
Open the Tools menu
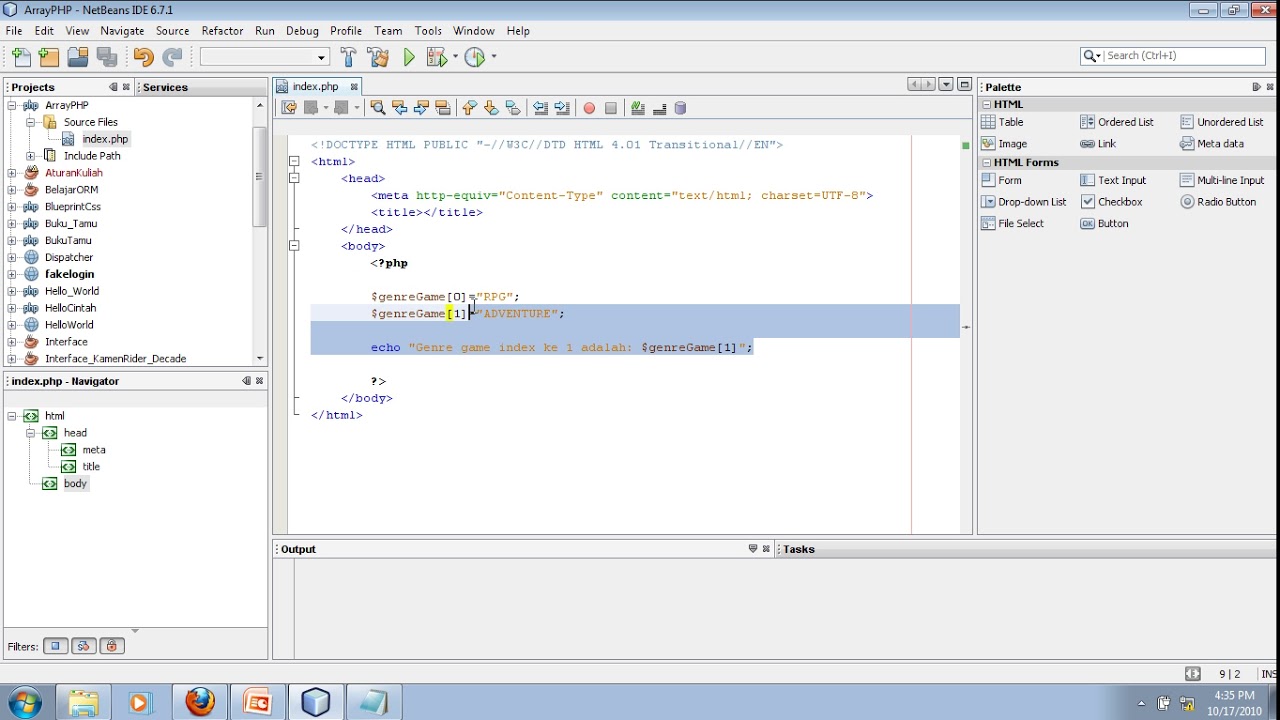[x=428, y=31]
